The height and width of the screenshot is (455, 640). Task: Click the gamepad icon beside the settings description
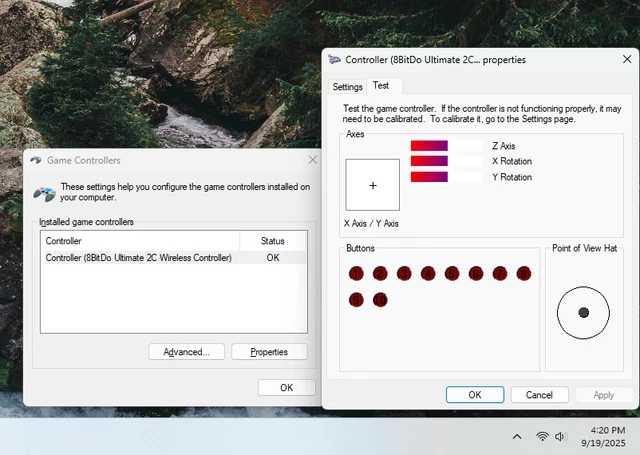[x=44, y=193]
